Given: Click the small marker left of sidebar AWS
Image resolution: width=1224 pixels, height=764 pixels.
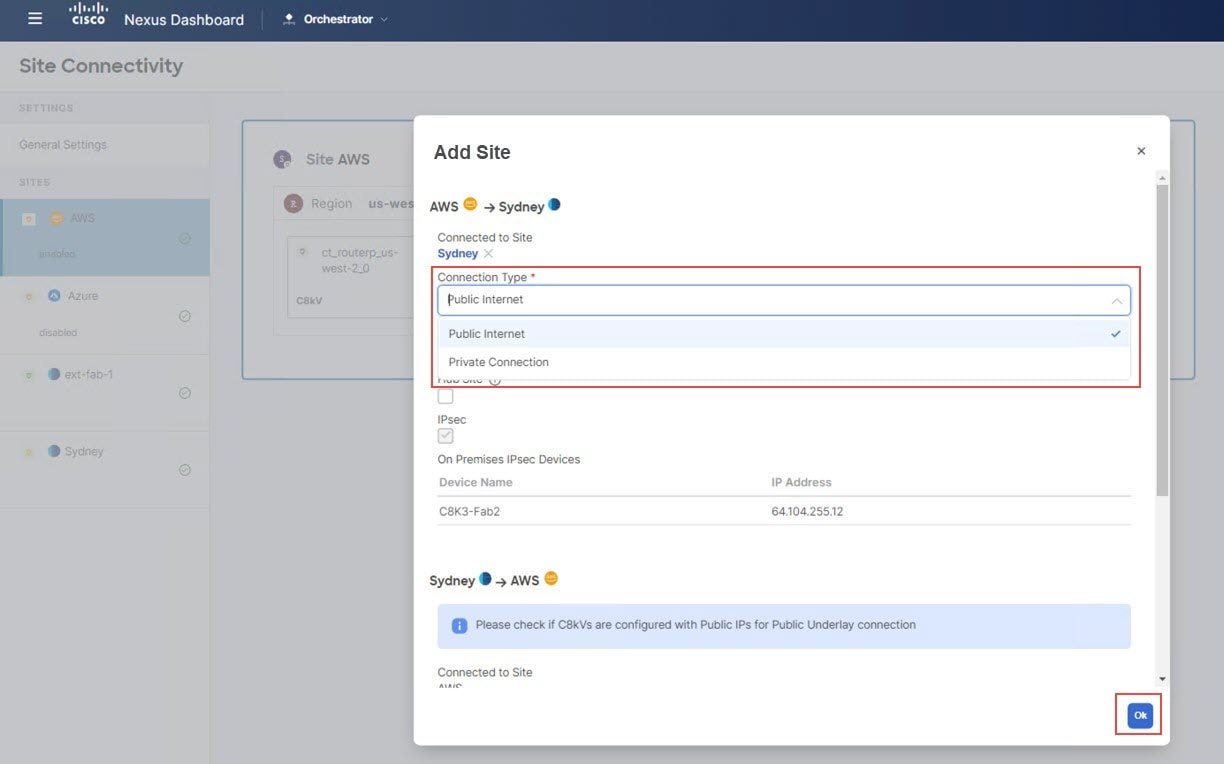Looking at the screenshot, I should (29, 219).
